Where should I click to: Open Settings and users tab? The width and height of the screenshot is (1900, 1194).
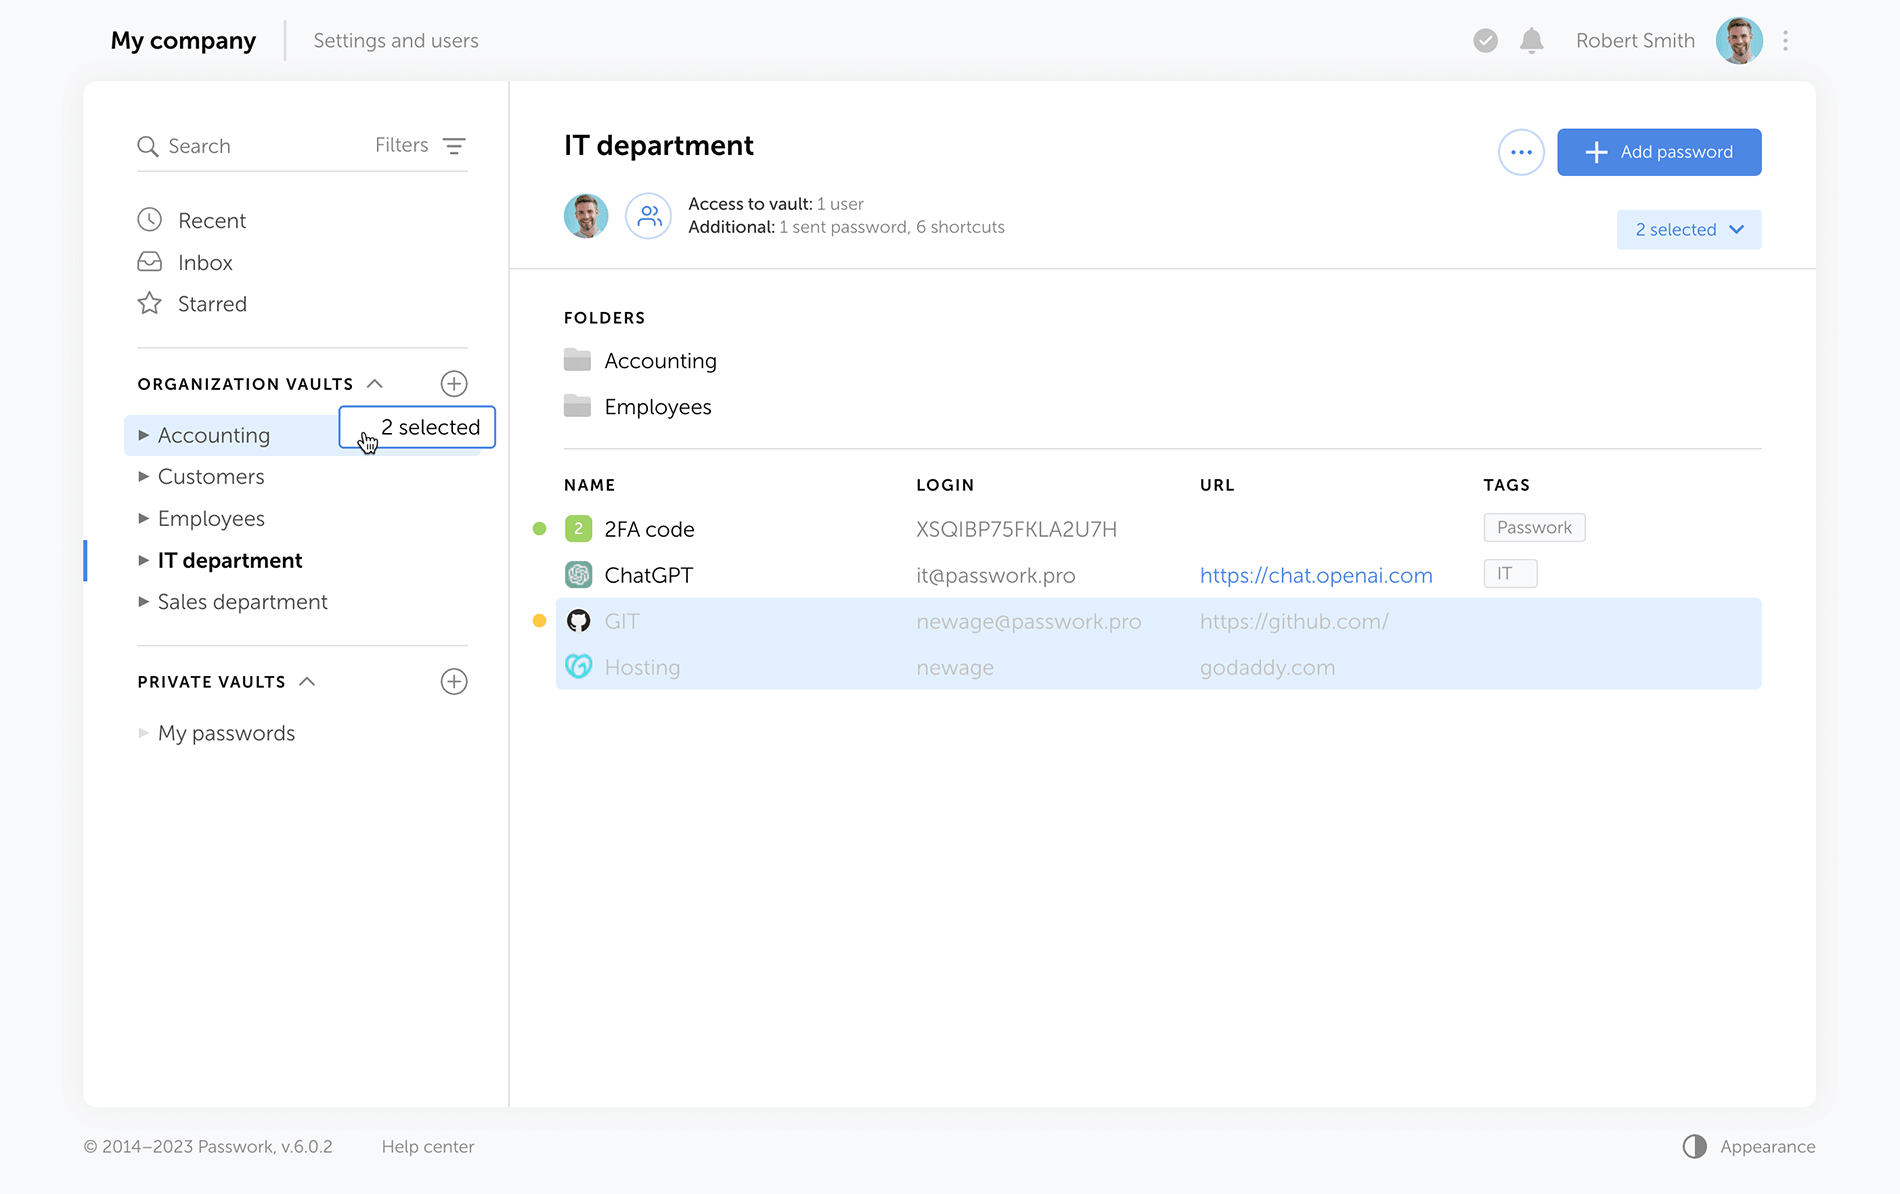click(x=395, y=41)
